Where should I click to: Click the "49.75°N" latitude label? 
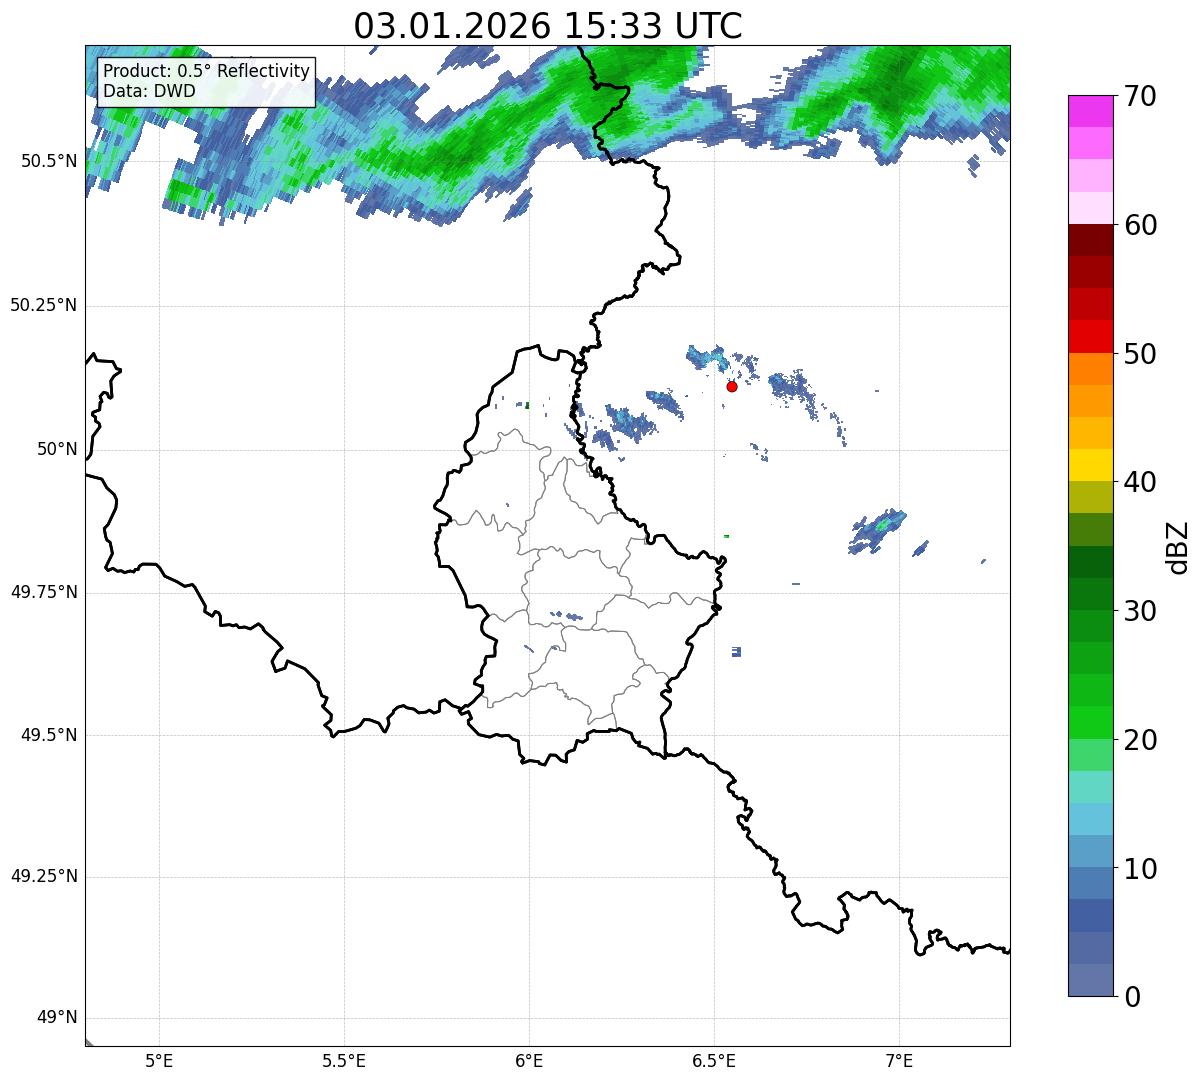click(44, 592)
